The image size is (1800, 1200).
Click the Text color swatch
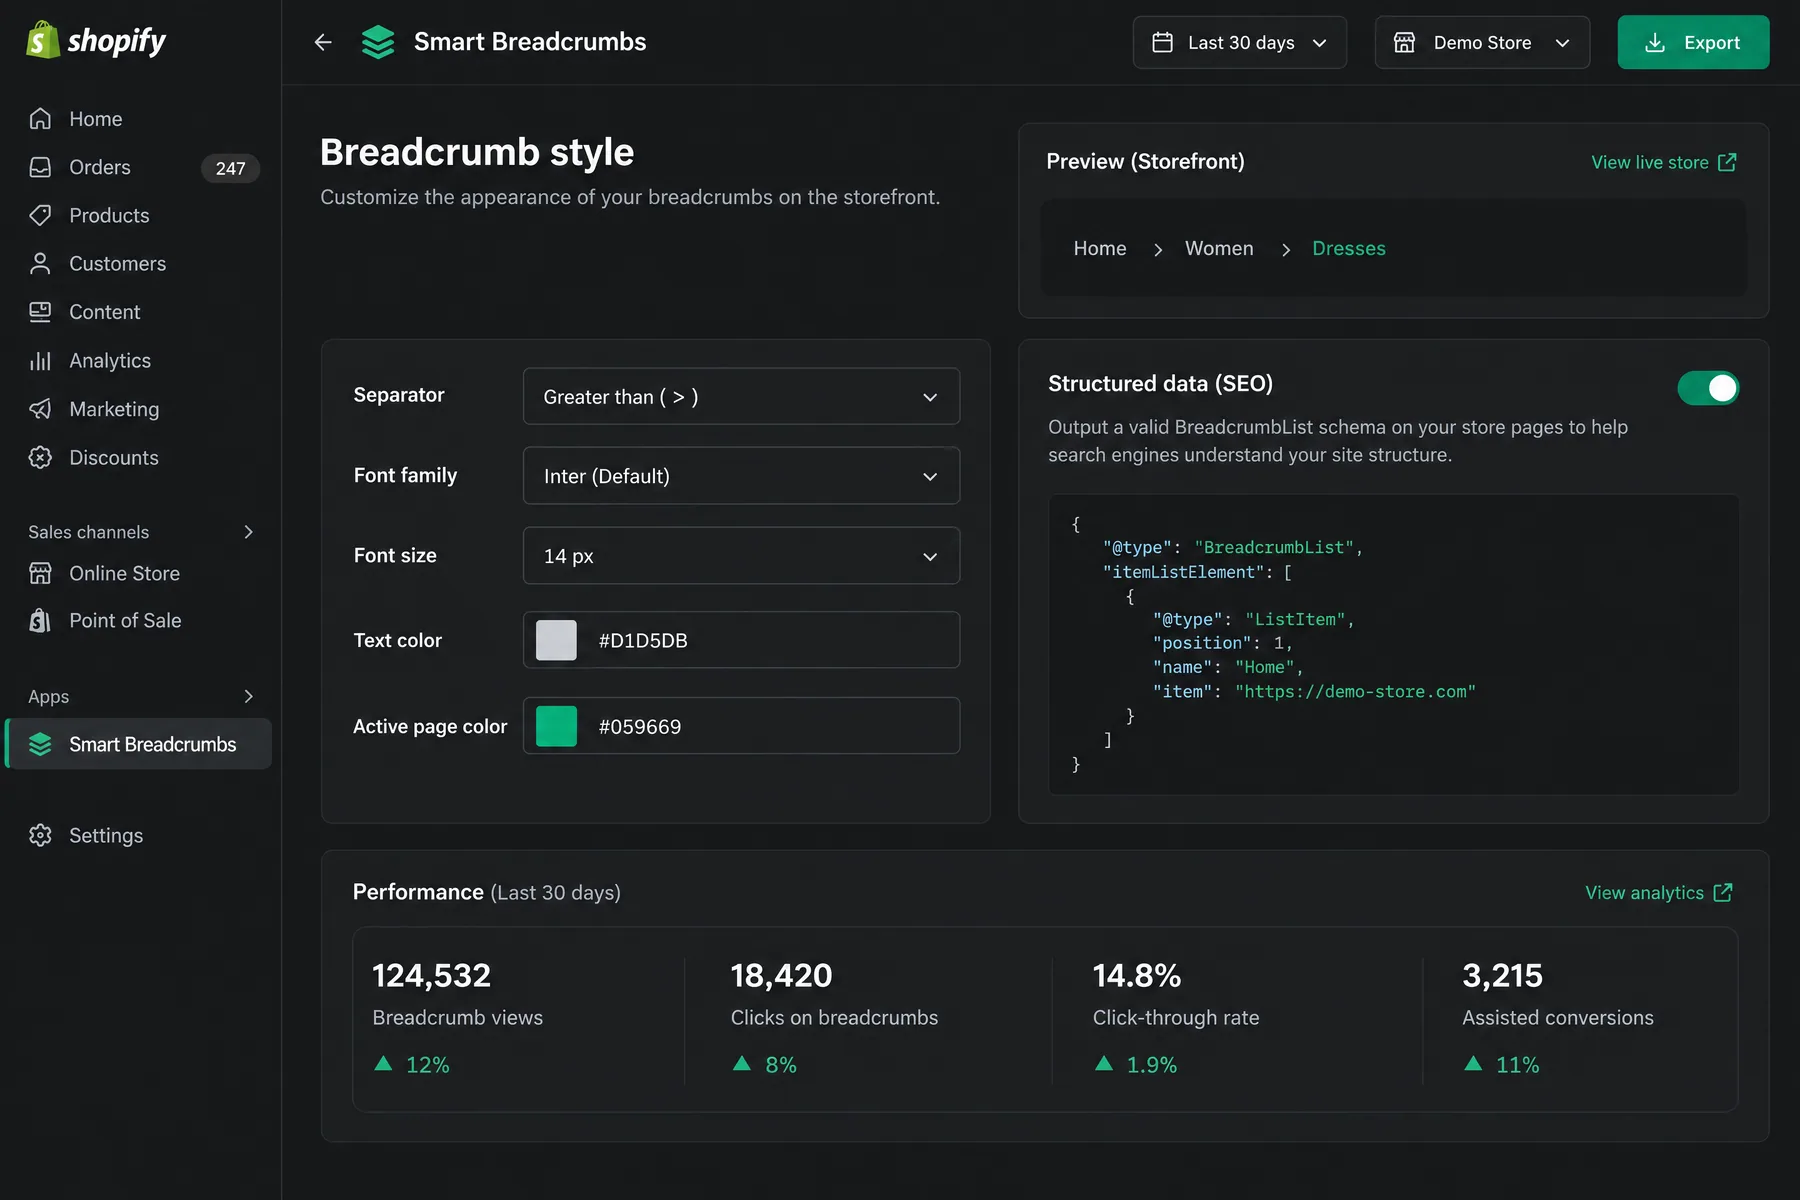pyautogui.click(x=556, y=640)
